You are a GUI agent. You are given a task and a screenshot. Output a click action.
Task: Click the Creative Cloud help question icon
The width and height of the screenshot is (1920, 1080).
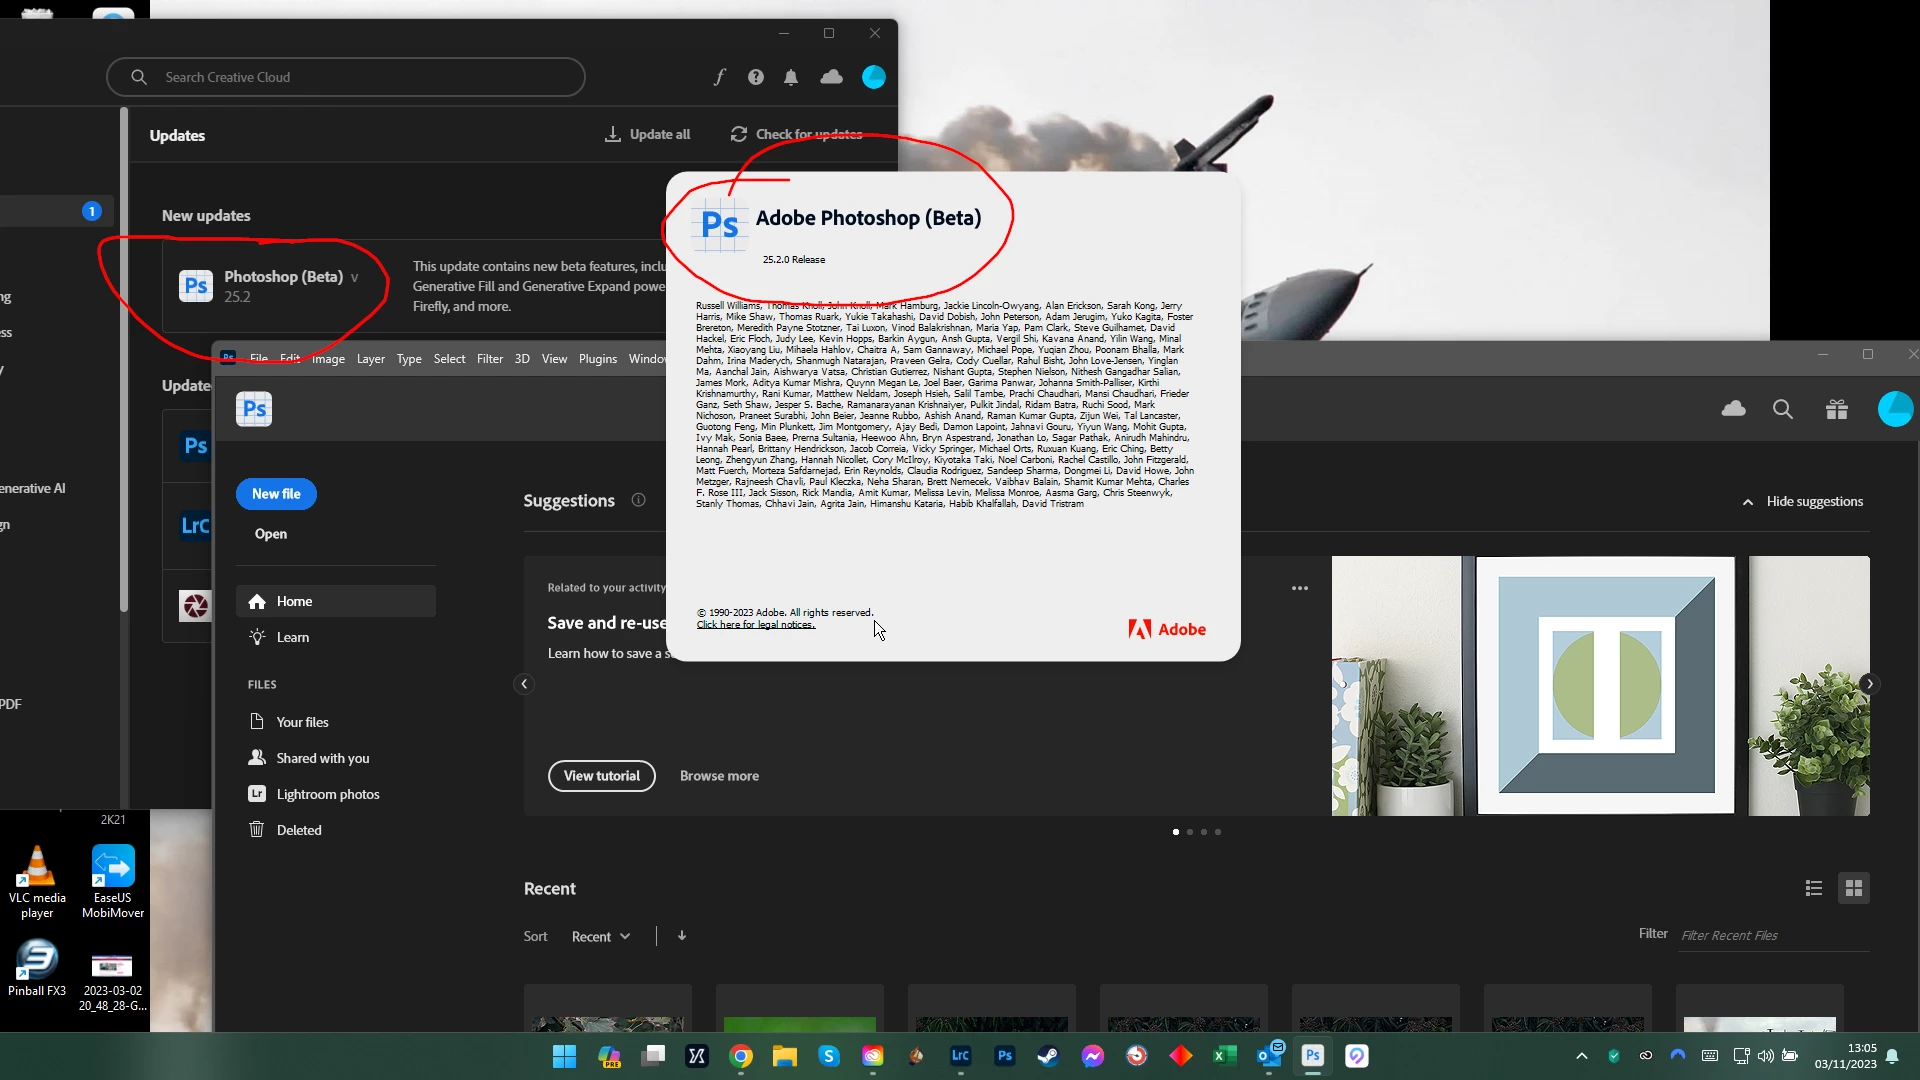[x=756, y=77]
